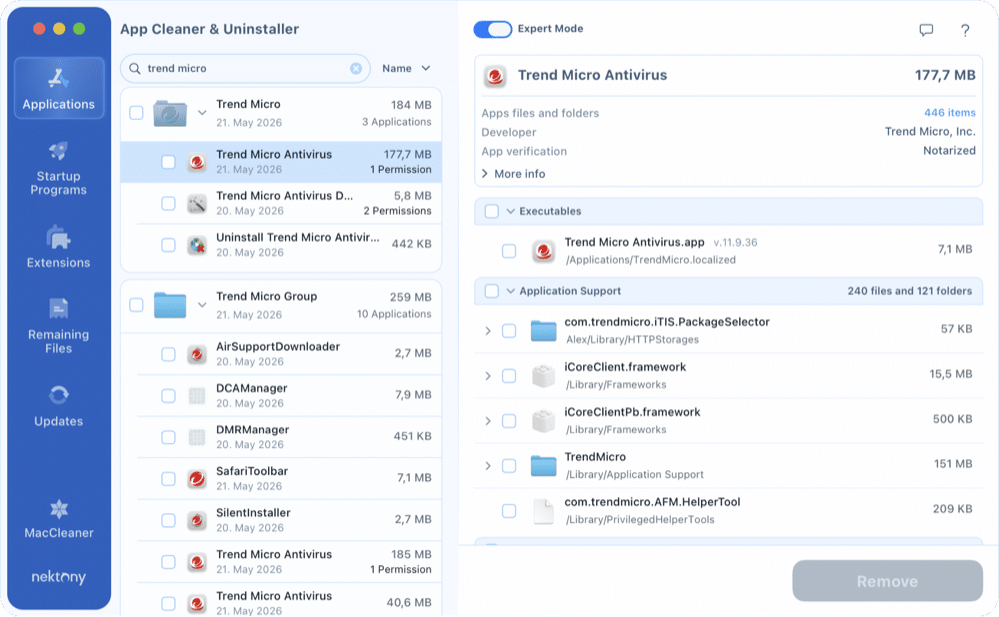Expand More info details
This screenshot has height=617, width=999.
513,173
